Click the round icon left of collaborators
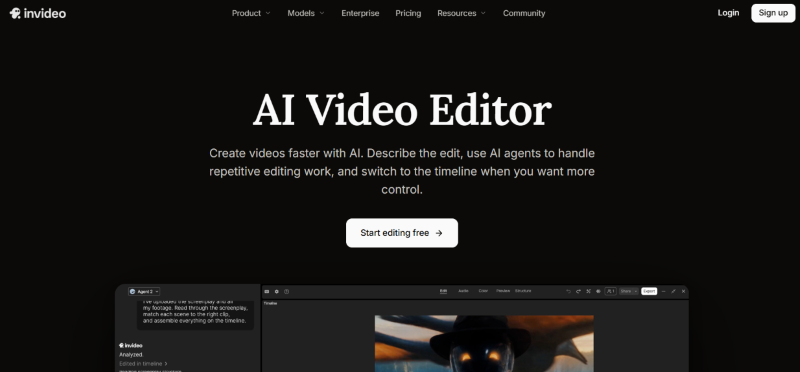This screenshot has height=372, width=800. [598, 291]
